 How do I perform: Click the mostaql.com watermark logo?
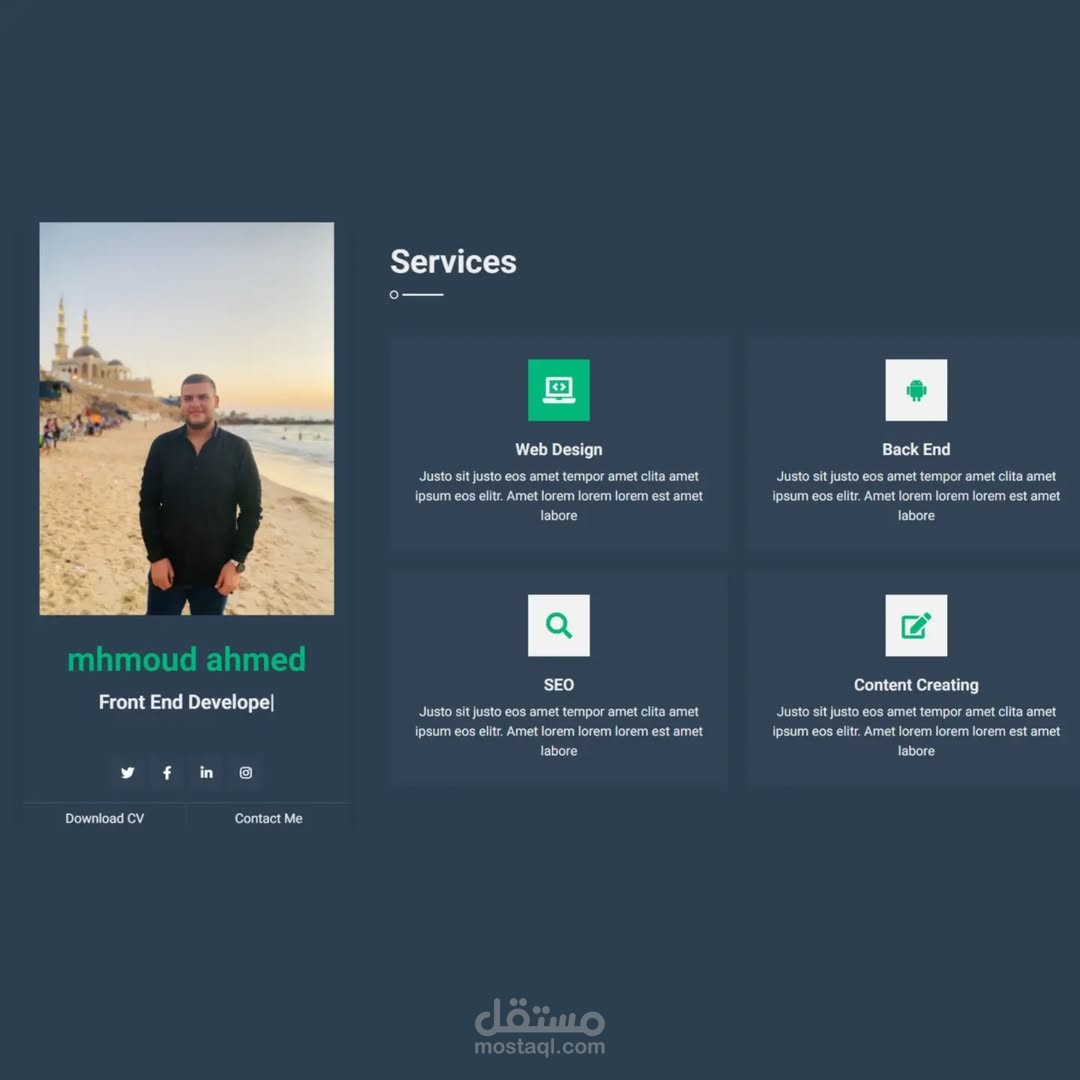click(540, 1027)
